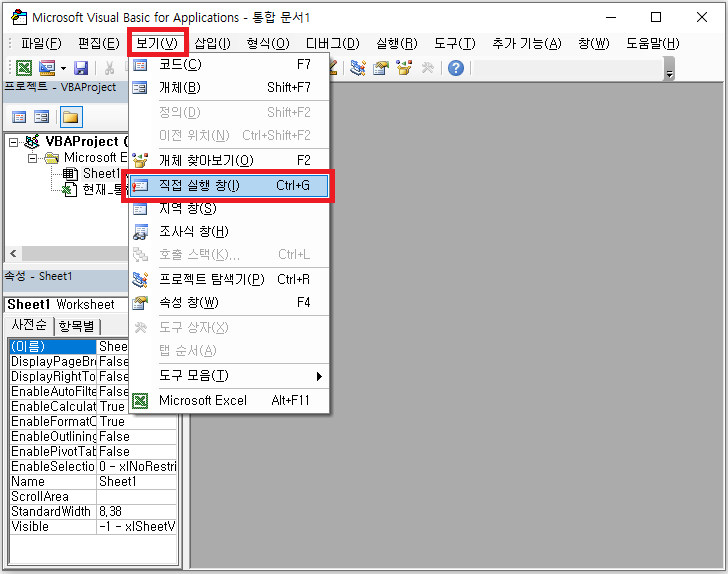728x574 pixels.
Task: Click Excel icon beside Microsoft Excel entry
Action: coord(140,400)
